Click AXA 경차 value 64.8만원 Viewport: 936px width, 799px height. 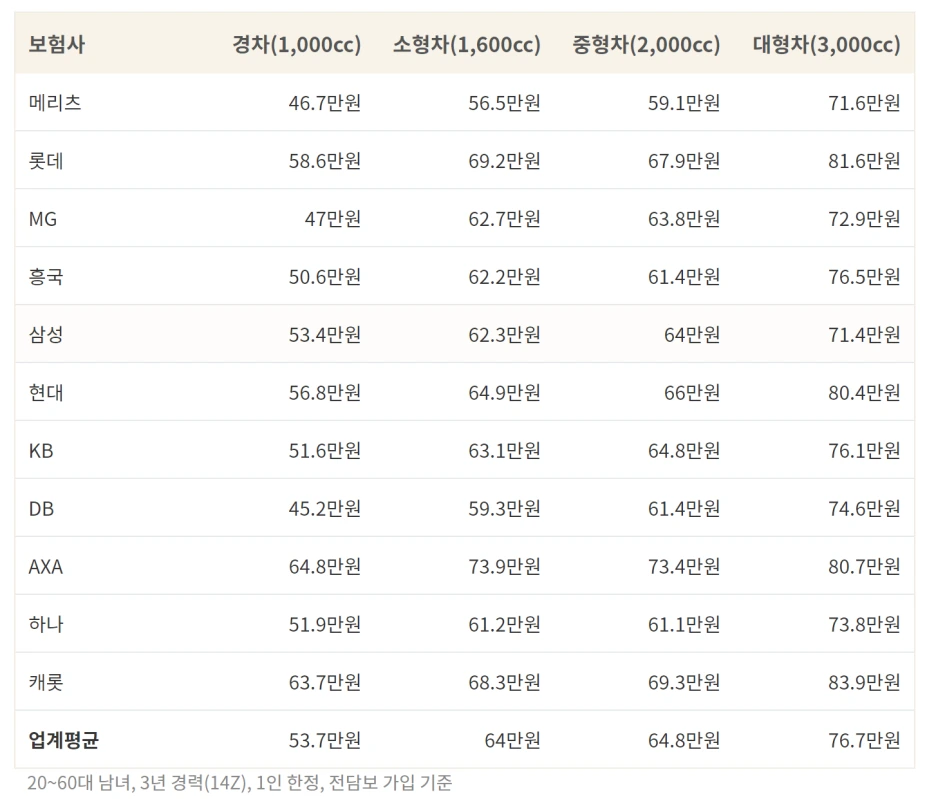click(x=325, y=566)
